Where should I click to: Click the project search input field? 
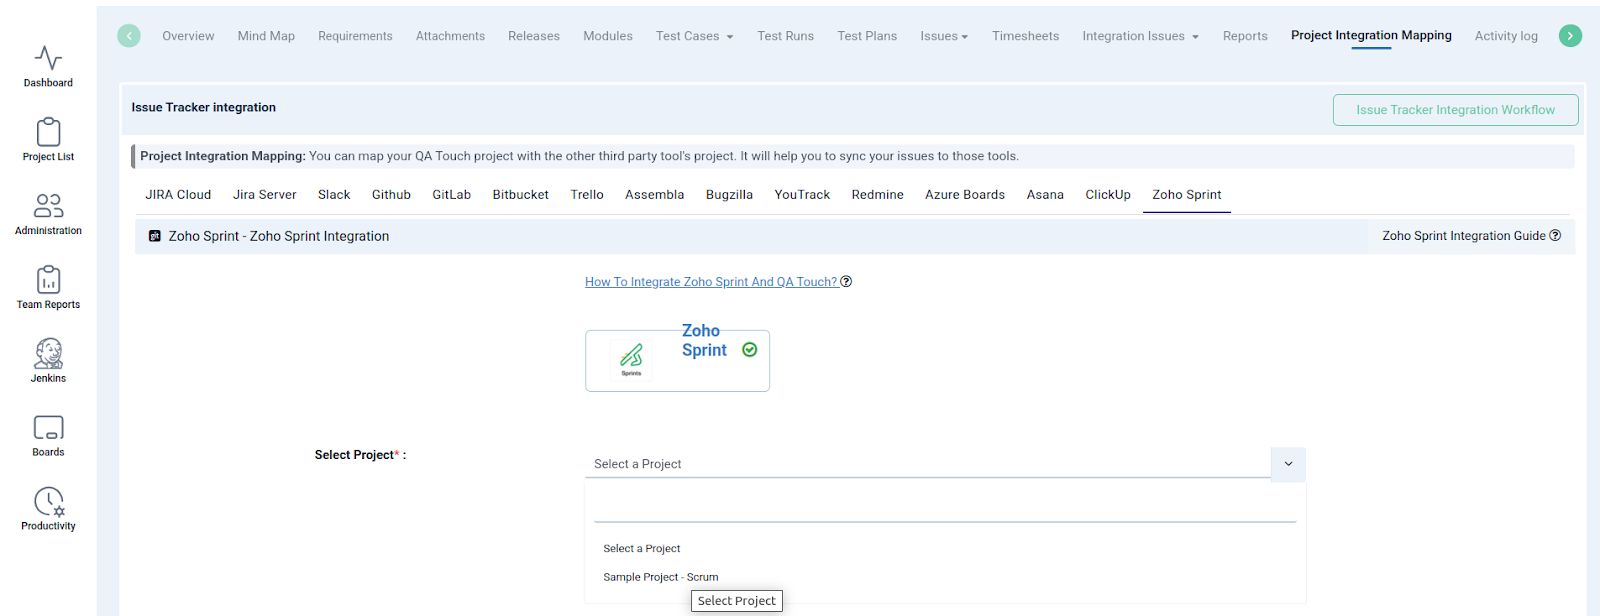(x=944, y=508)
